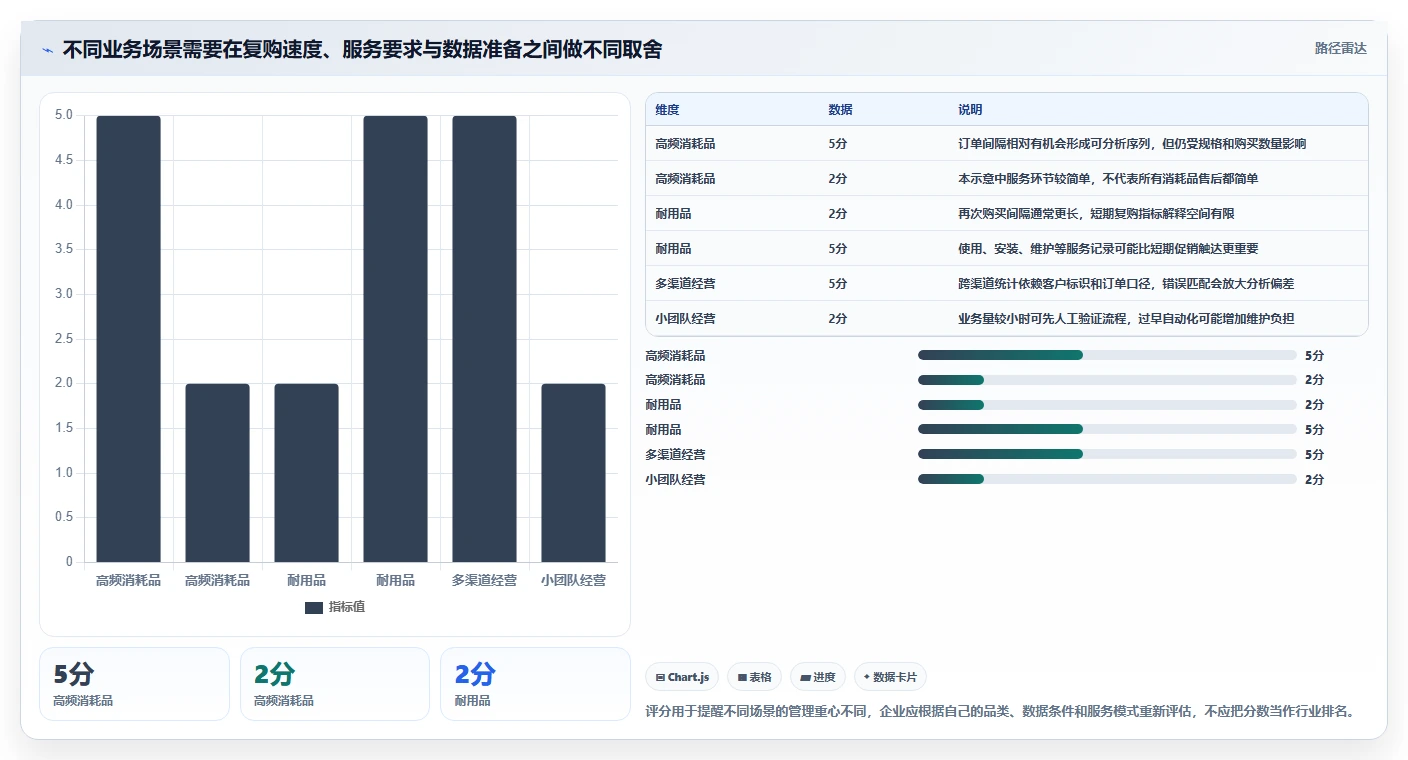Click the 小团队经营 cell in the table
This screenshot has height=760, width=1408.
[x=685, y=319]
